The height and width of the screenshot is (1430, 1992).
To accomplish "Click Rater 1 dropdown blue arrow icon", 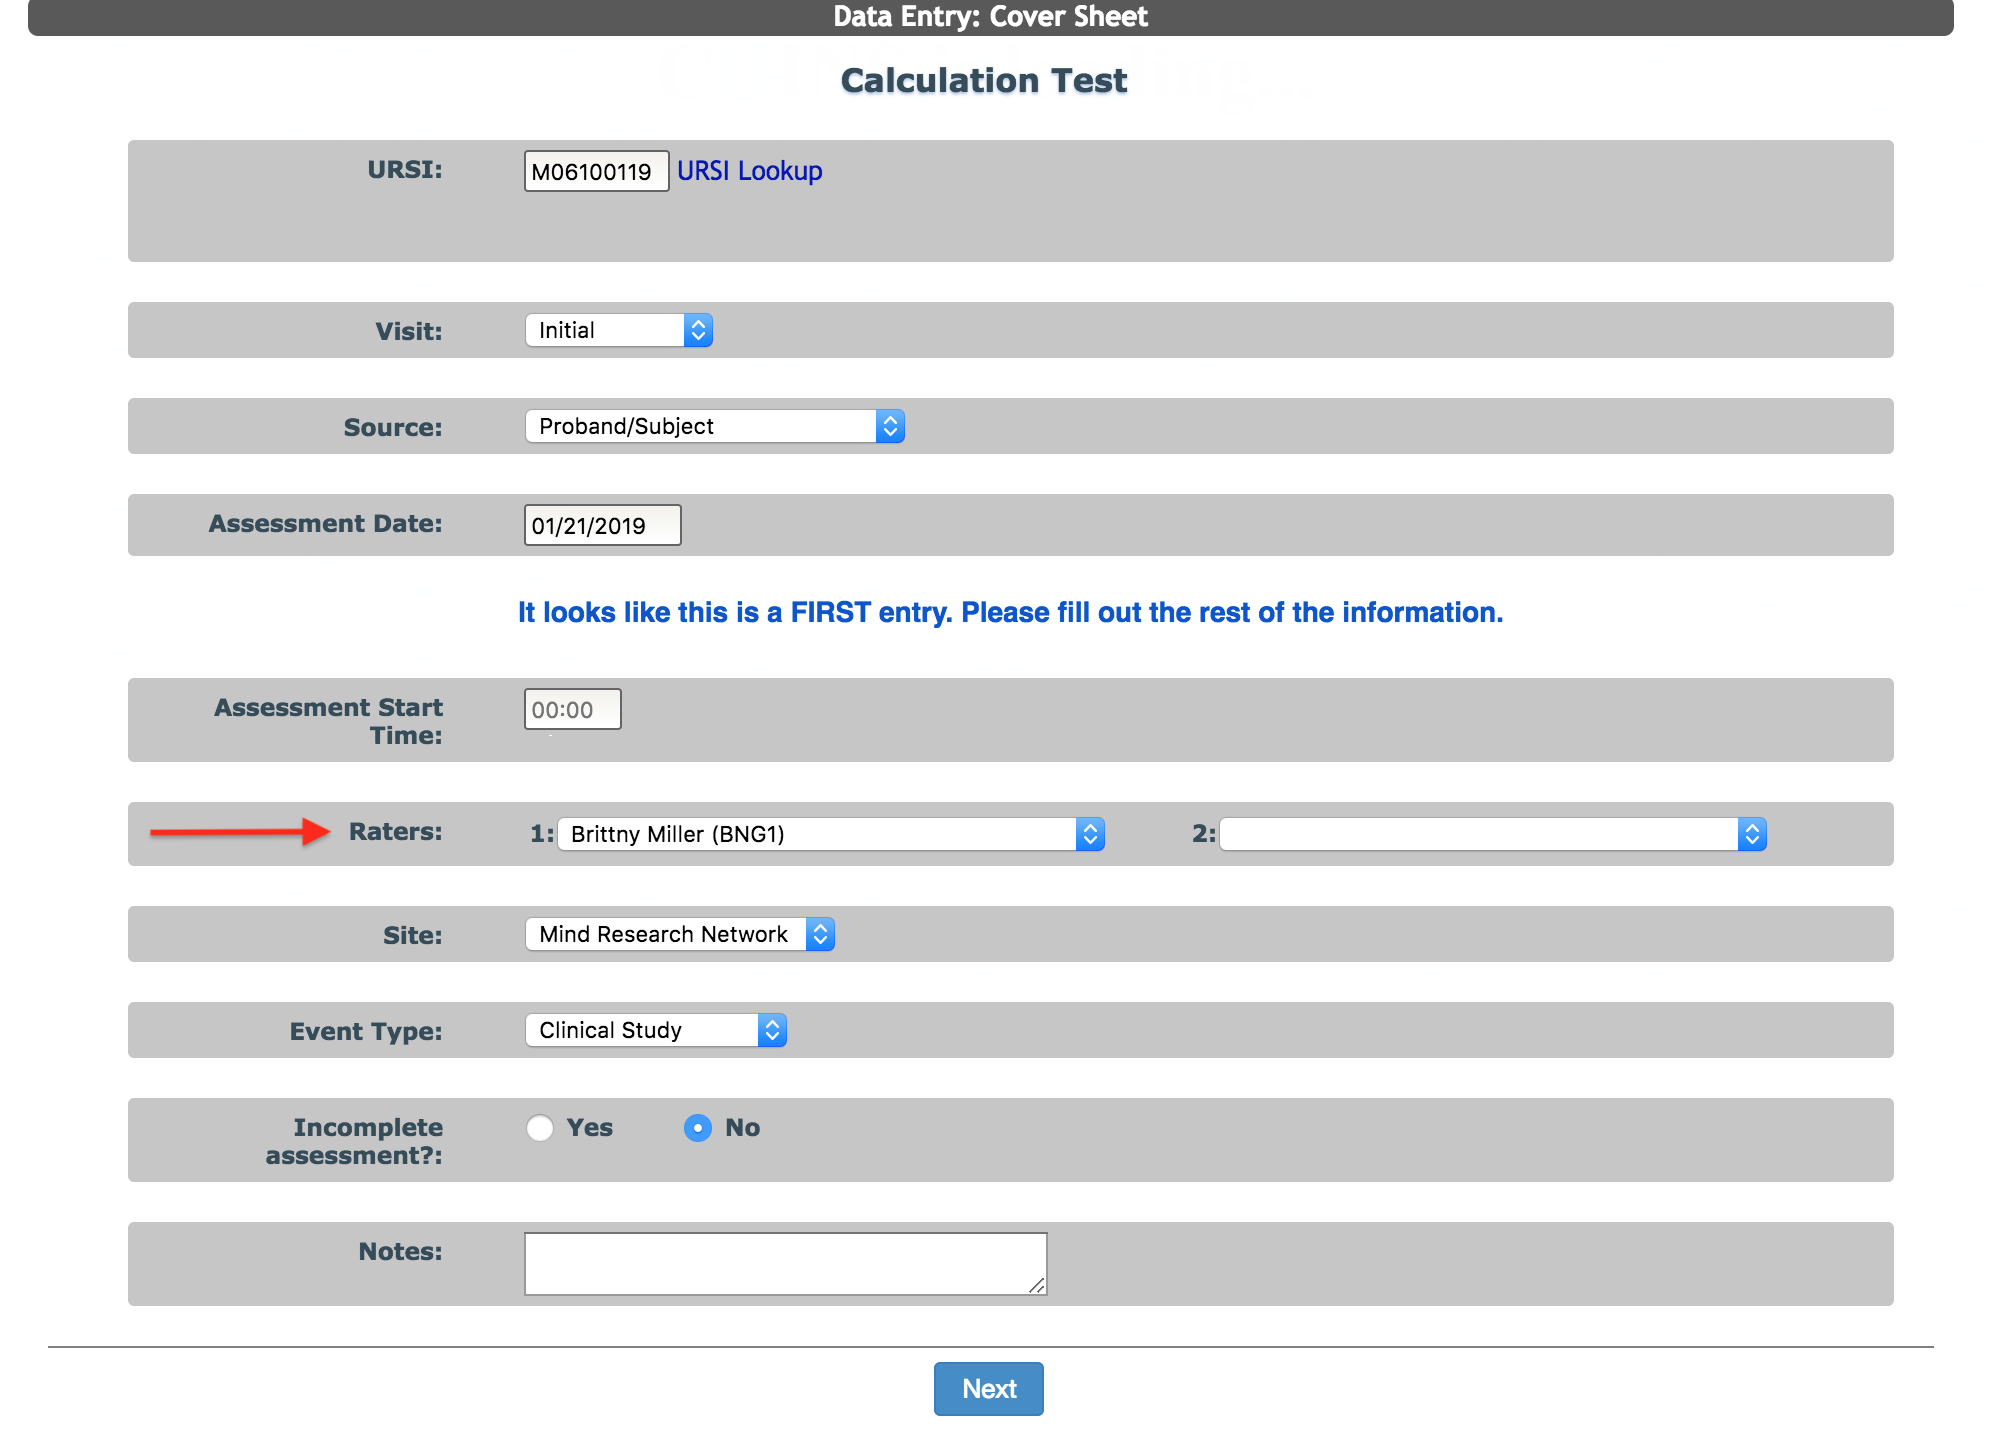I will pos(1090,834).
